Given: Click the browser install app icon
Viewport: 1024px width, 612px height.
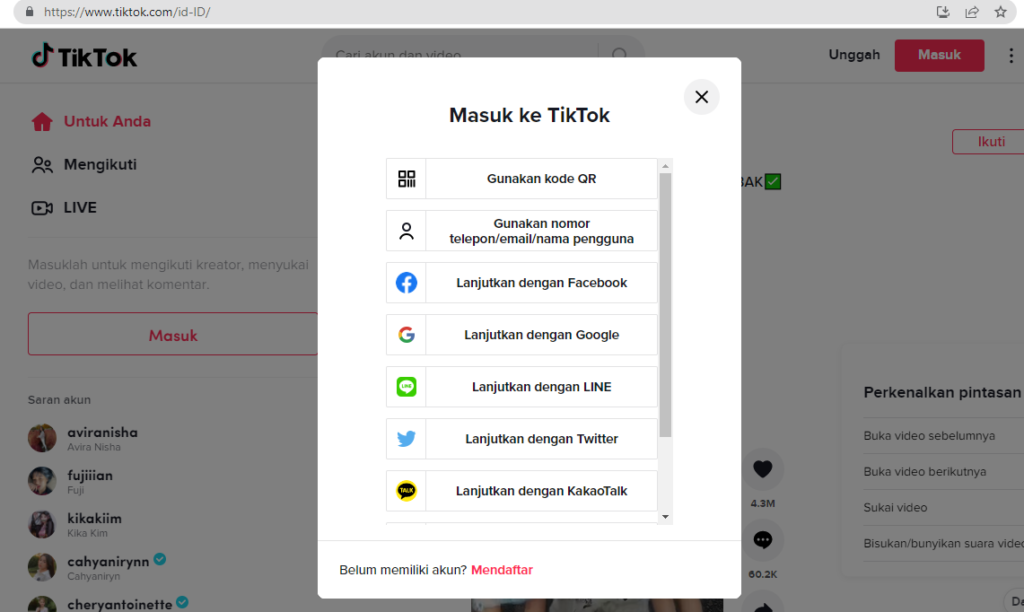Looking at the screenshot, I should click(x=943, y=12).
